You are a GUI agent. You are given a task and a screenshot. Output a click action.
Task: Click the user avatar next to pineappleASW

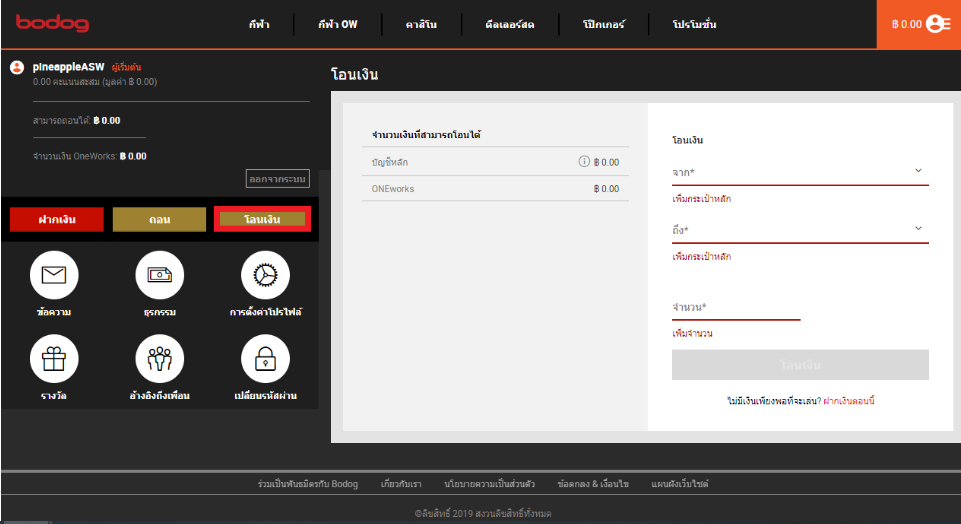[x=17, y=67]
